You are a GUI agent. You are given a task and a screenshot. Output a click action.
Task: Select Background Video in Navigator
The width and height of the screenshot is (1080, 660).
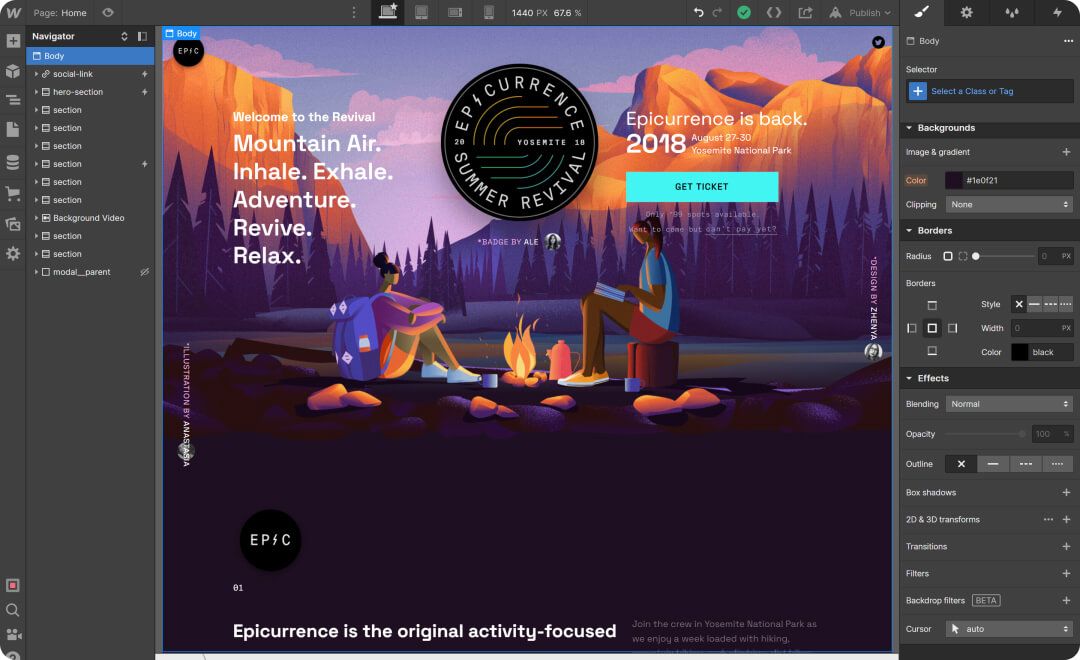click(90, 218)
